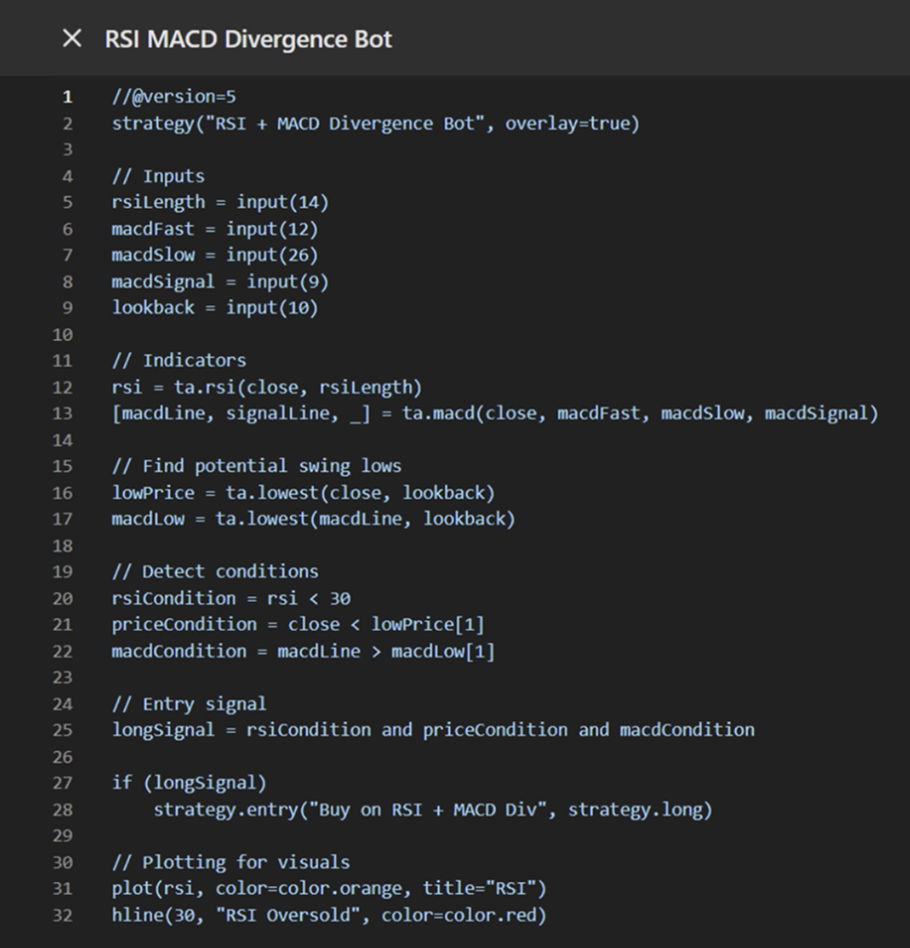Click the lookback = input(10) line
Screen dimensions: 910x948
point(215,307)
